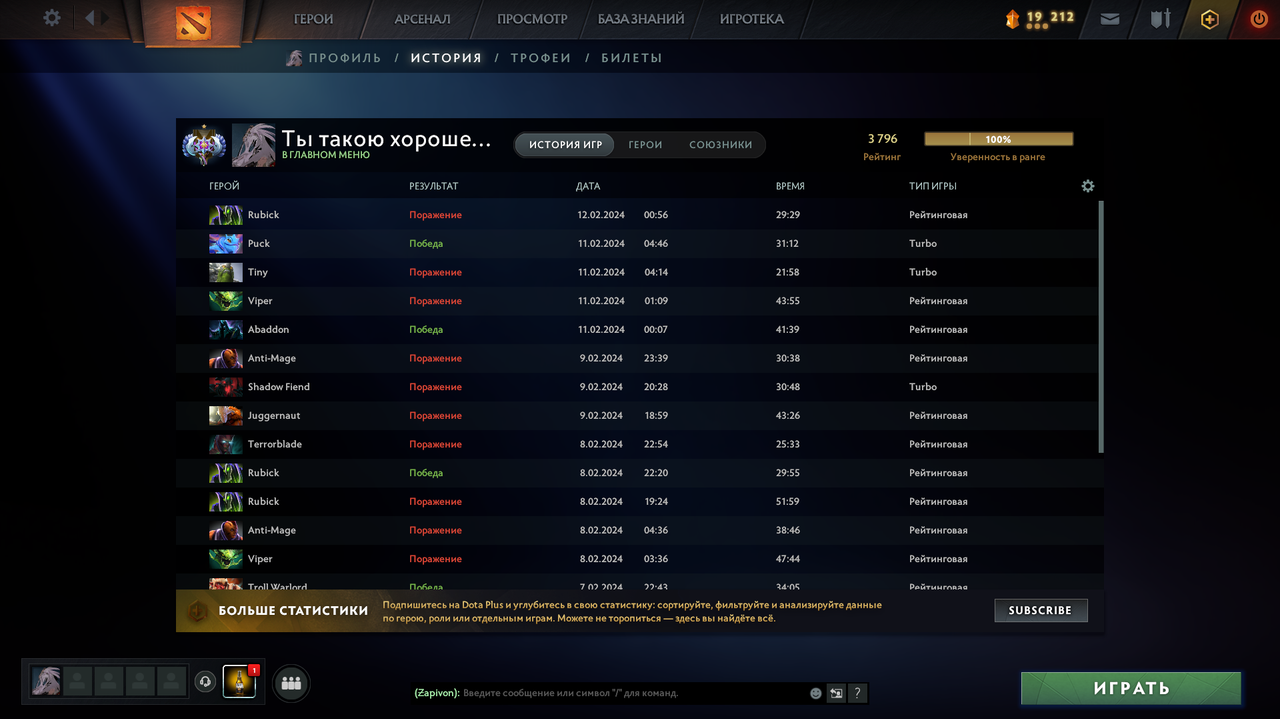Click the ИГРАТЬ play button
The image size is (1280, 719).
point(1131,688)
